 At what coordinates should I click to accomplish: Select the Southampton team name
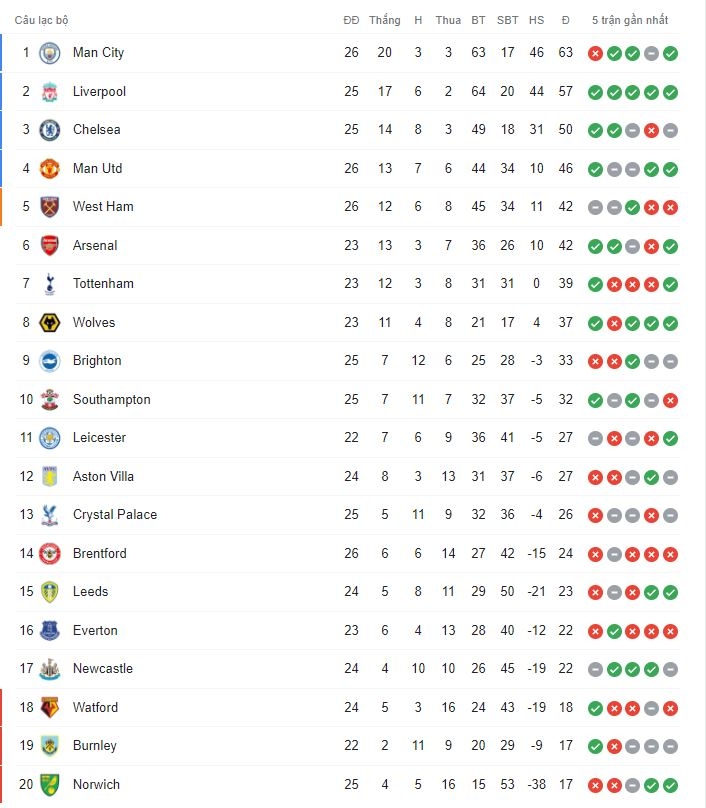pos(112,400)
